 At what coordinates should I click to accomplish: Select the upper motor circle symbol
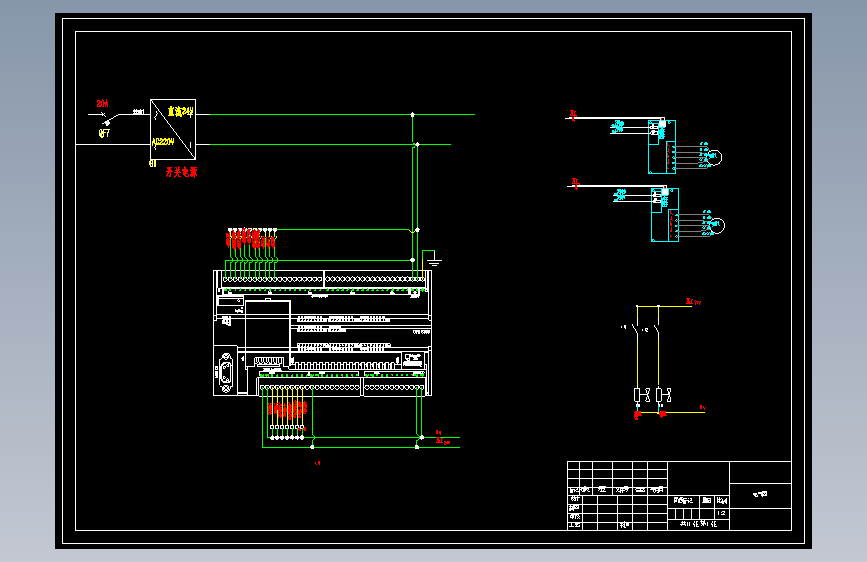715,158
